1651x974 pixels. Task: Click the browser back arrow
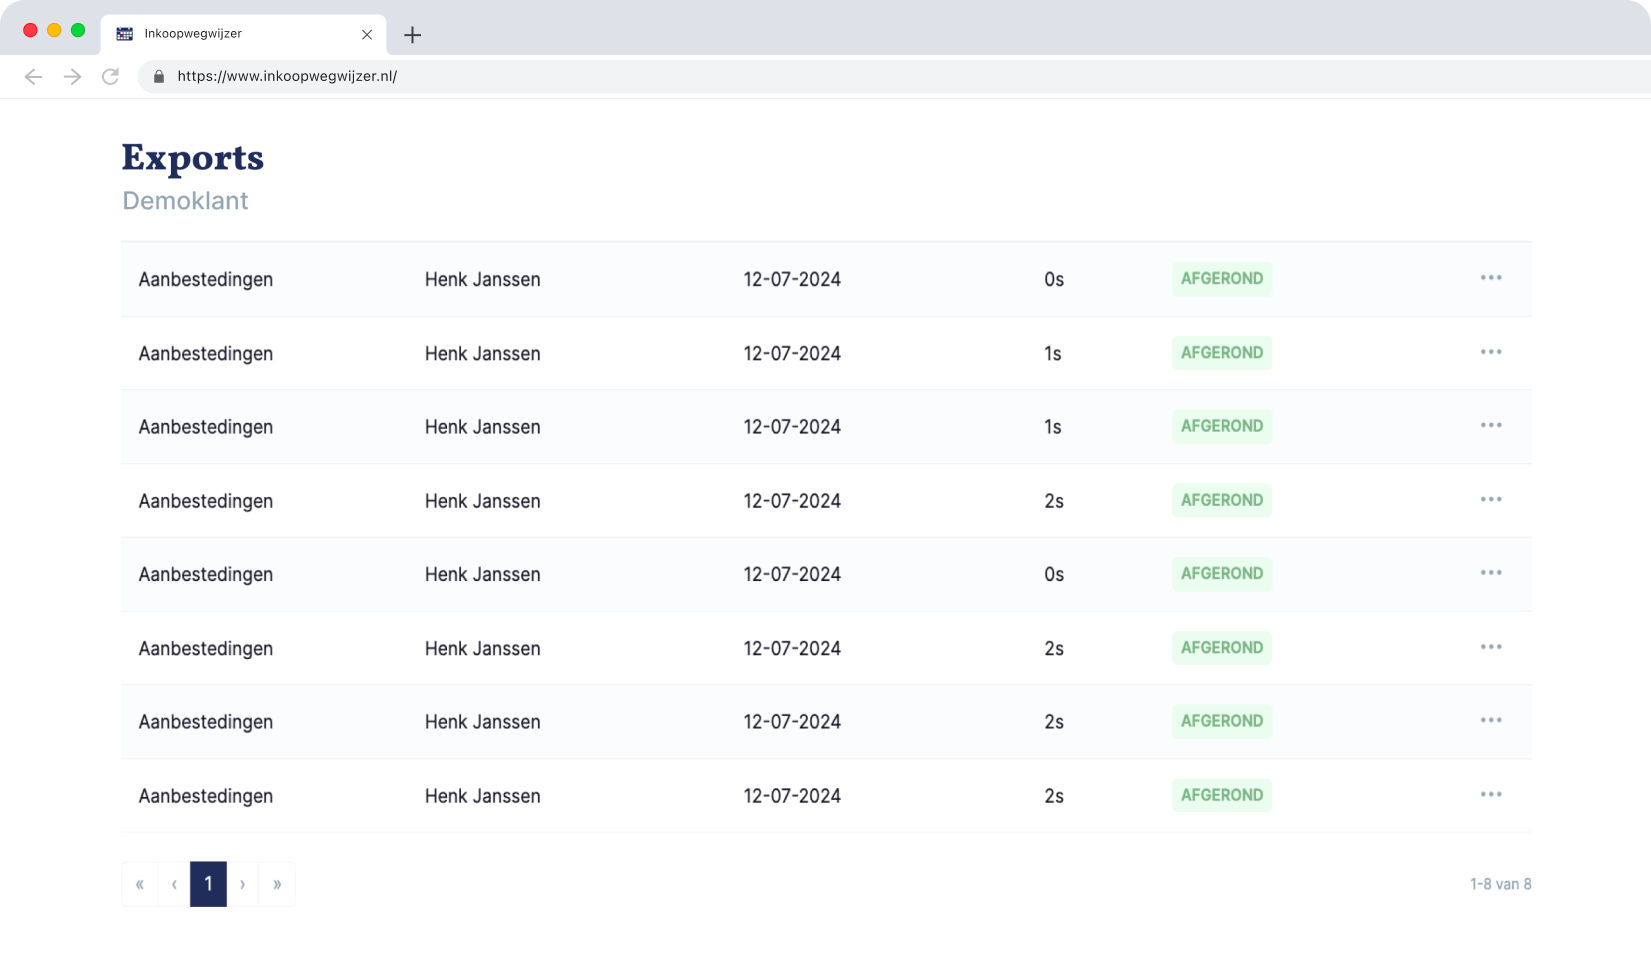[33, 77]
